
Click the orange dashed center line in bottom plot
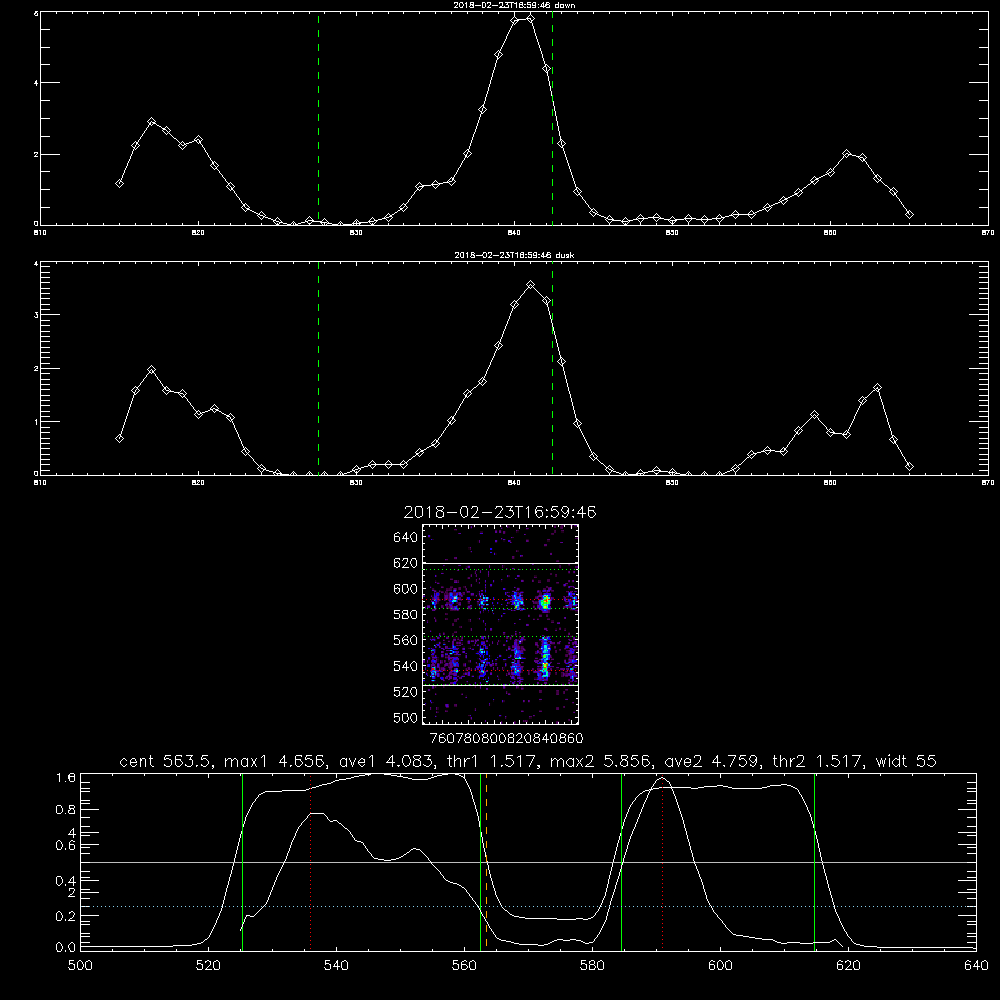coord(487,861)
